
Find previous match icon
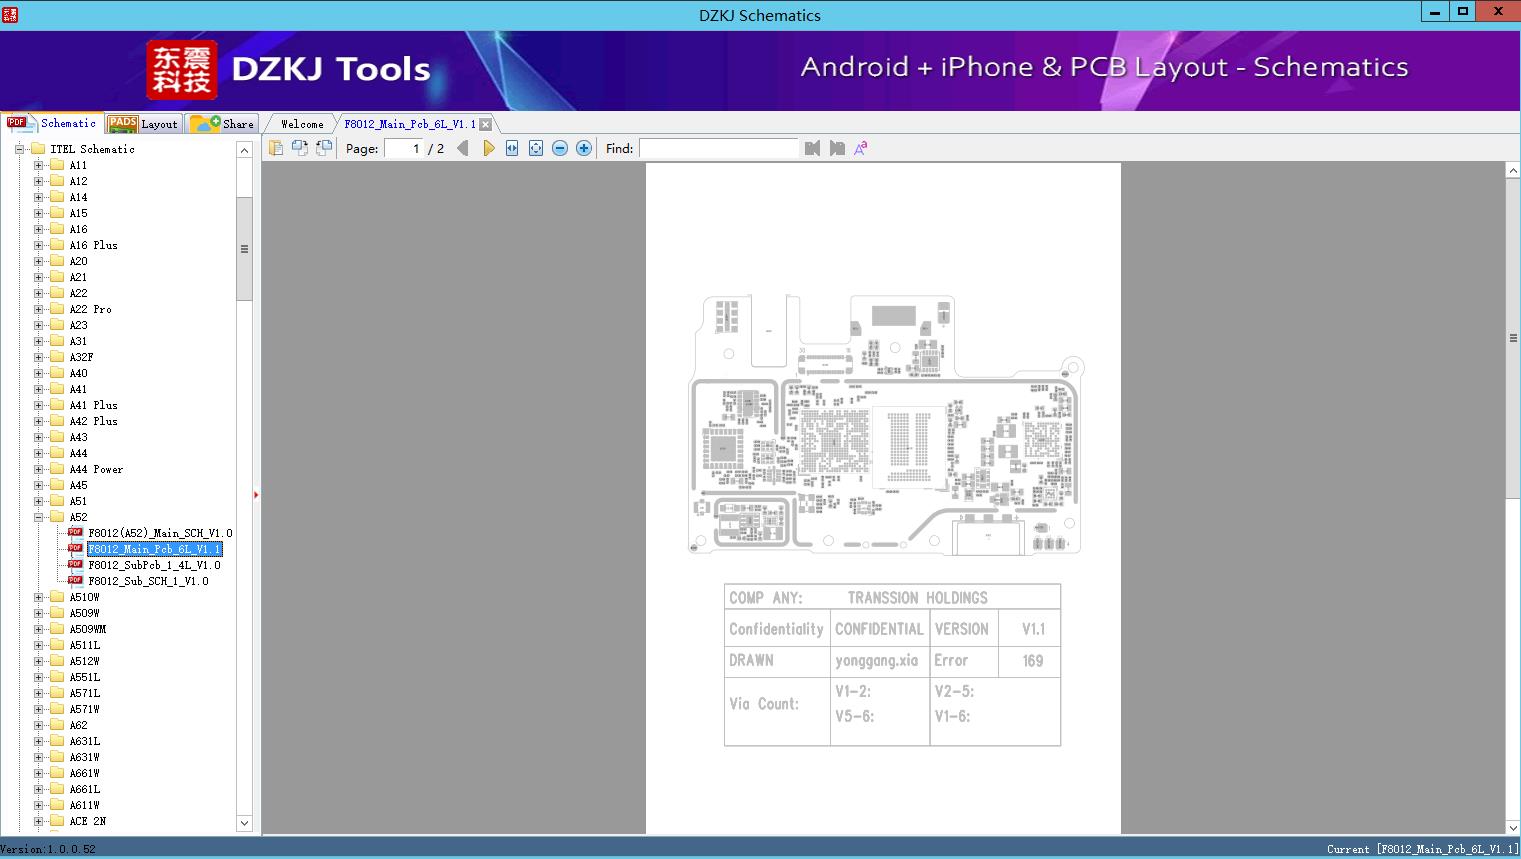[812, 148]
